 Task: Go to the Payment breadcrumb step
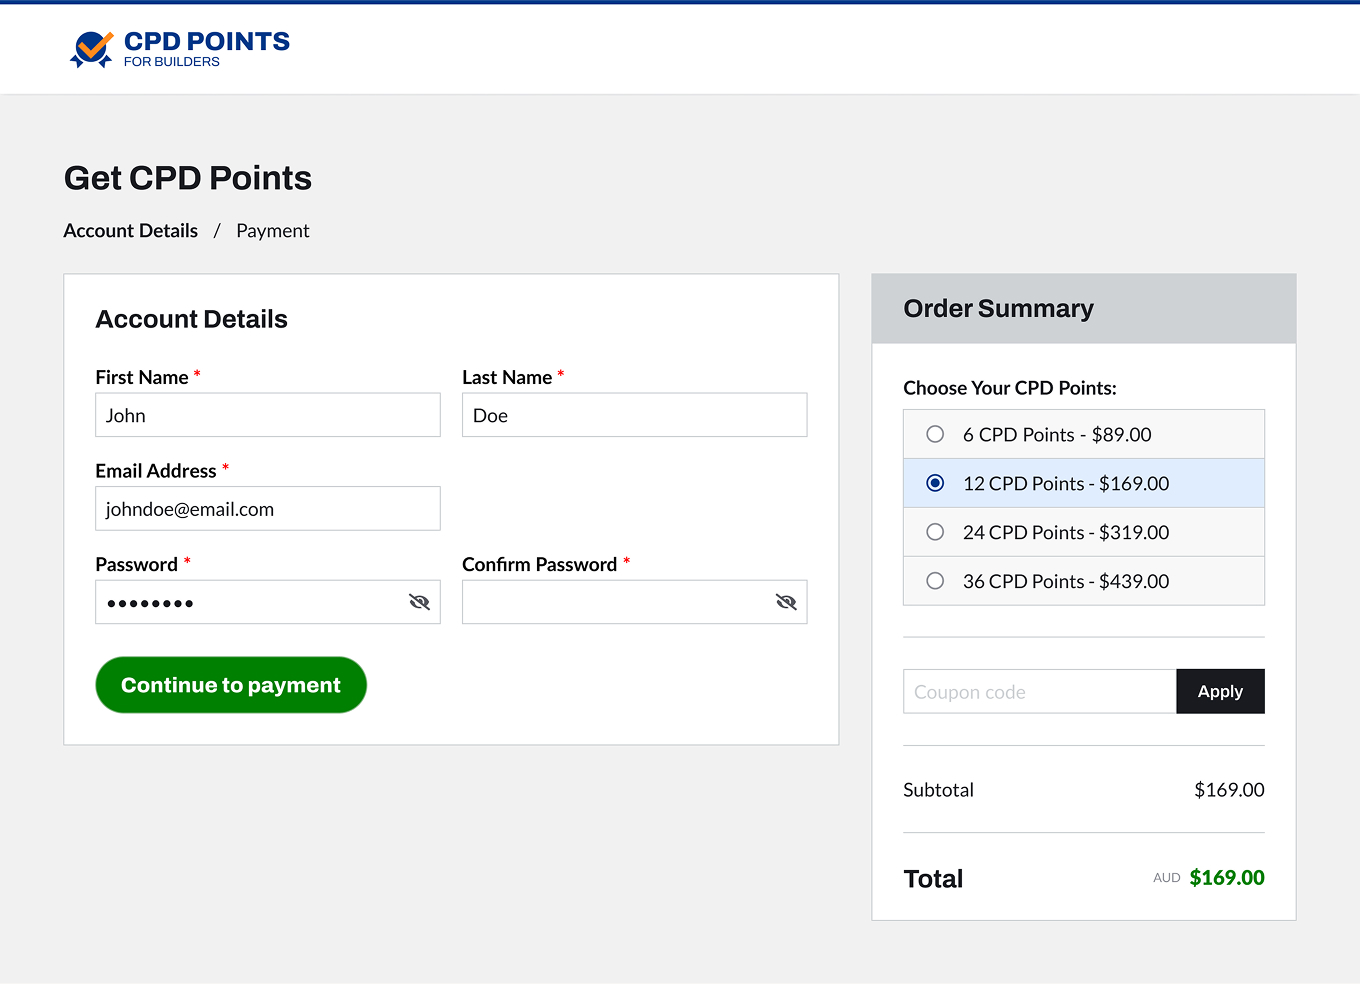pyautogui.click(x=273, y=231)
